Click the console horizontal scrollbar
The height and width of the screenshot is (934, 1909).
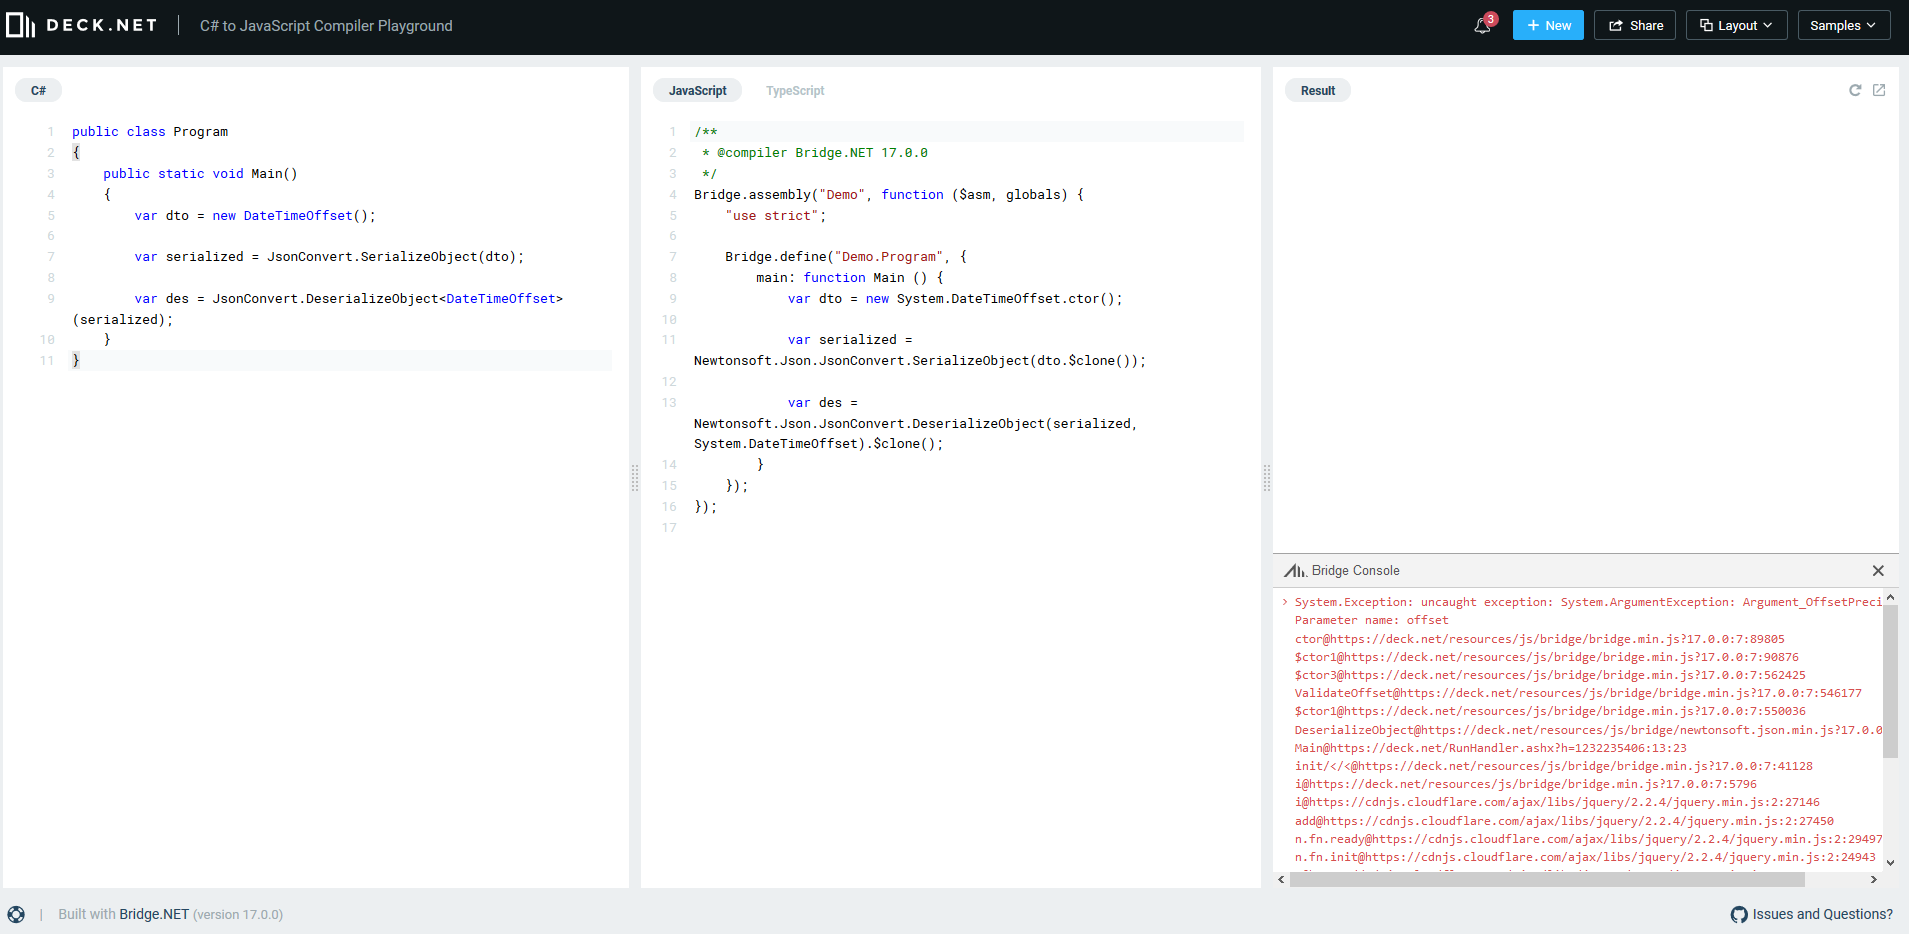coord(1547,880)
